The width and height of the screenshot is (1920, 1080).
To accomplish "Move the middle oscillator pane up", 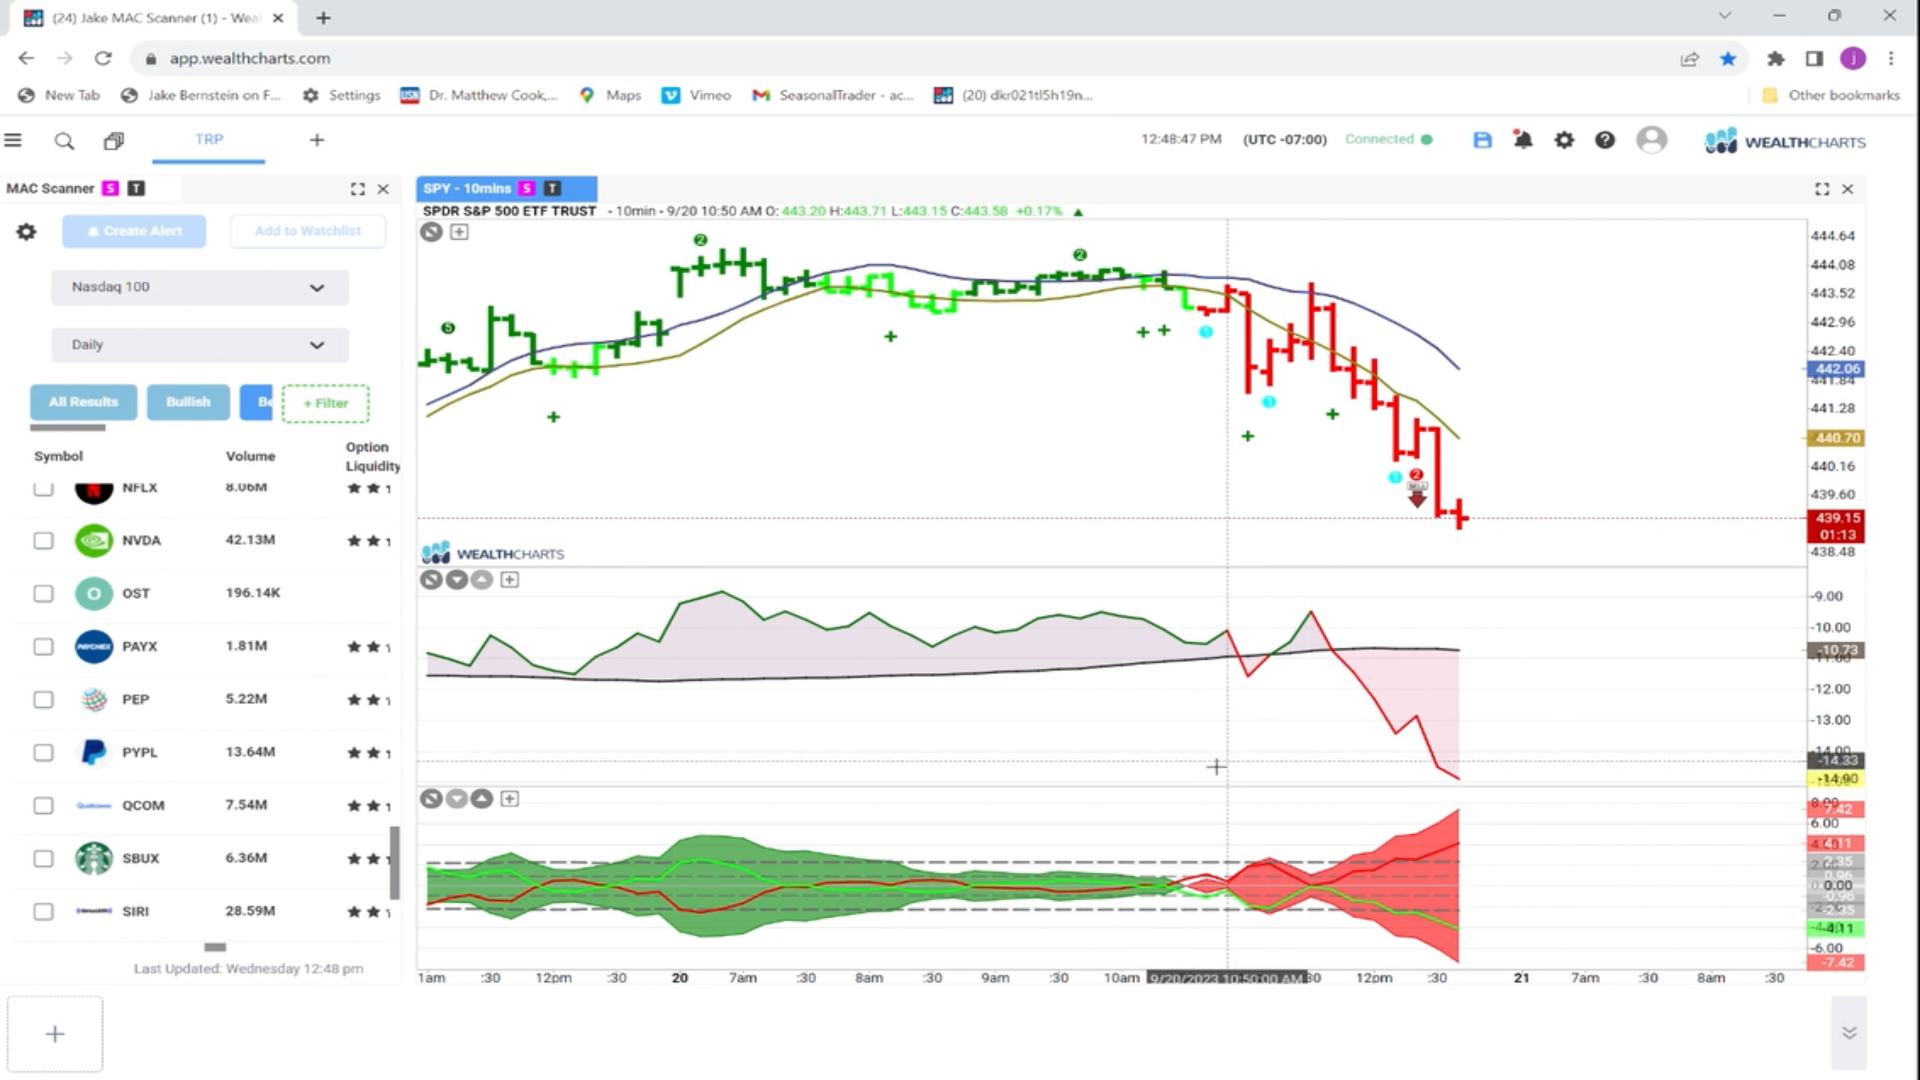I will (x=482, y=580).
